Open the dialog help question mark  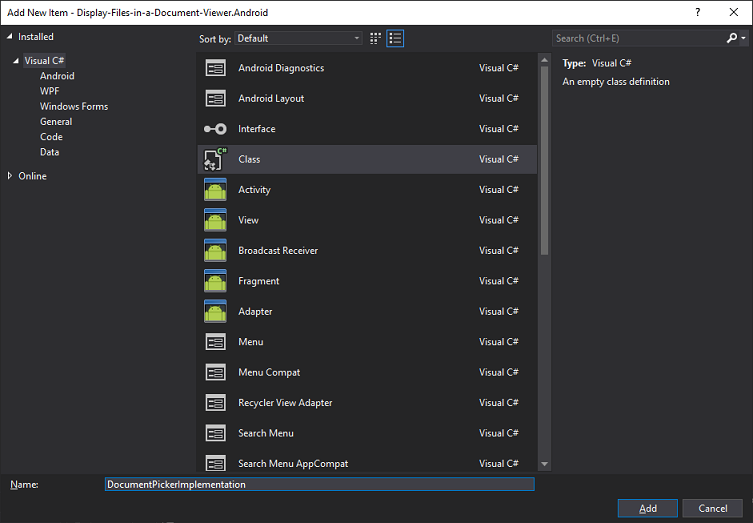click(698, 12)
